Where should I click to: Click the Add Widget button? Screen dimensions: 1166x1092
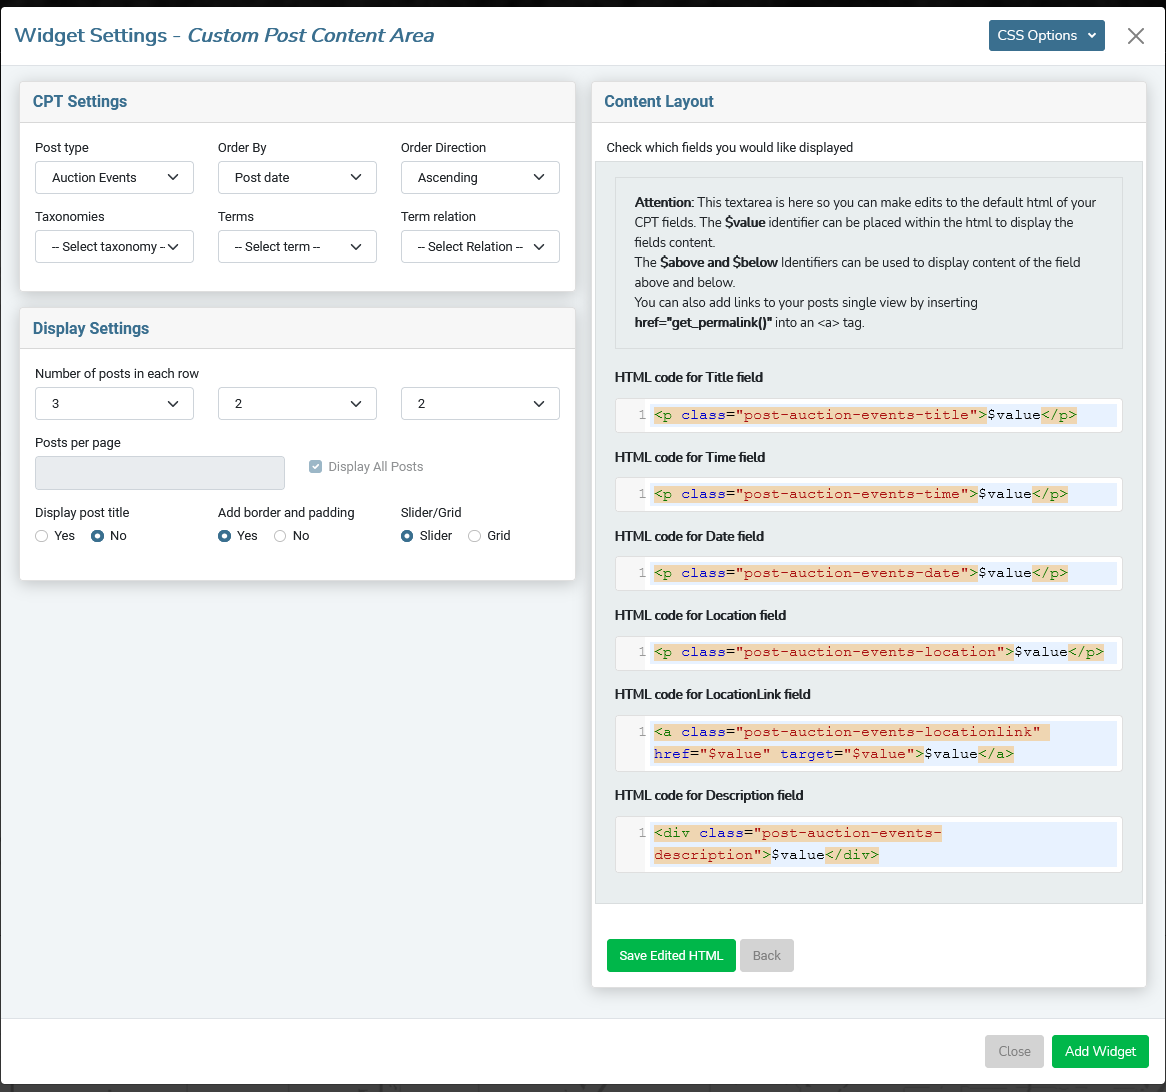tap(1100, 1052)
